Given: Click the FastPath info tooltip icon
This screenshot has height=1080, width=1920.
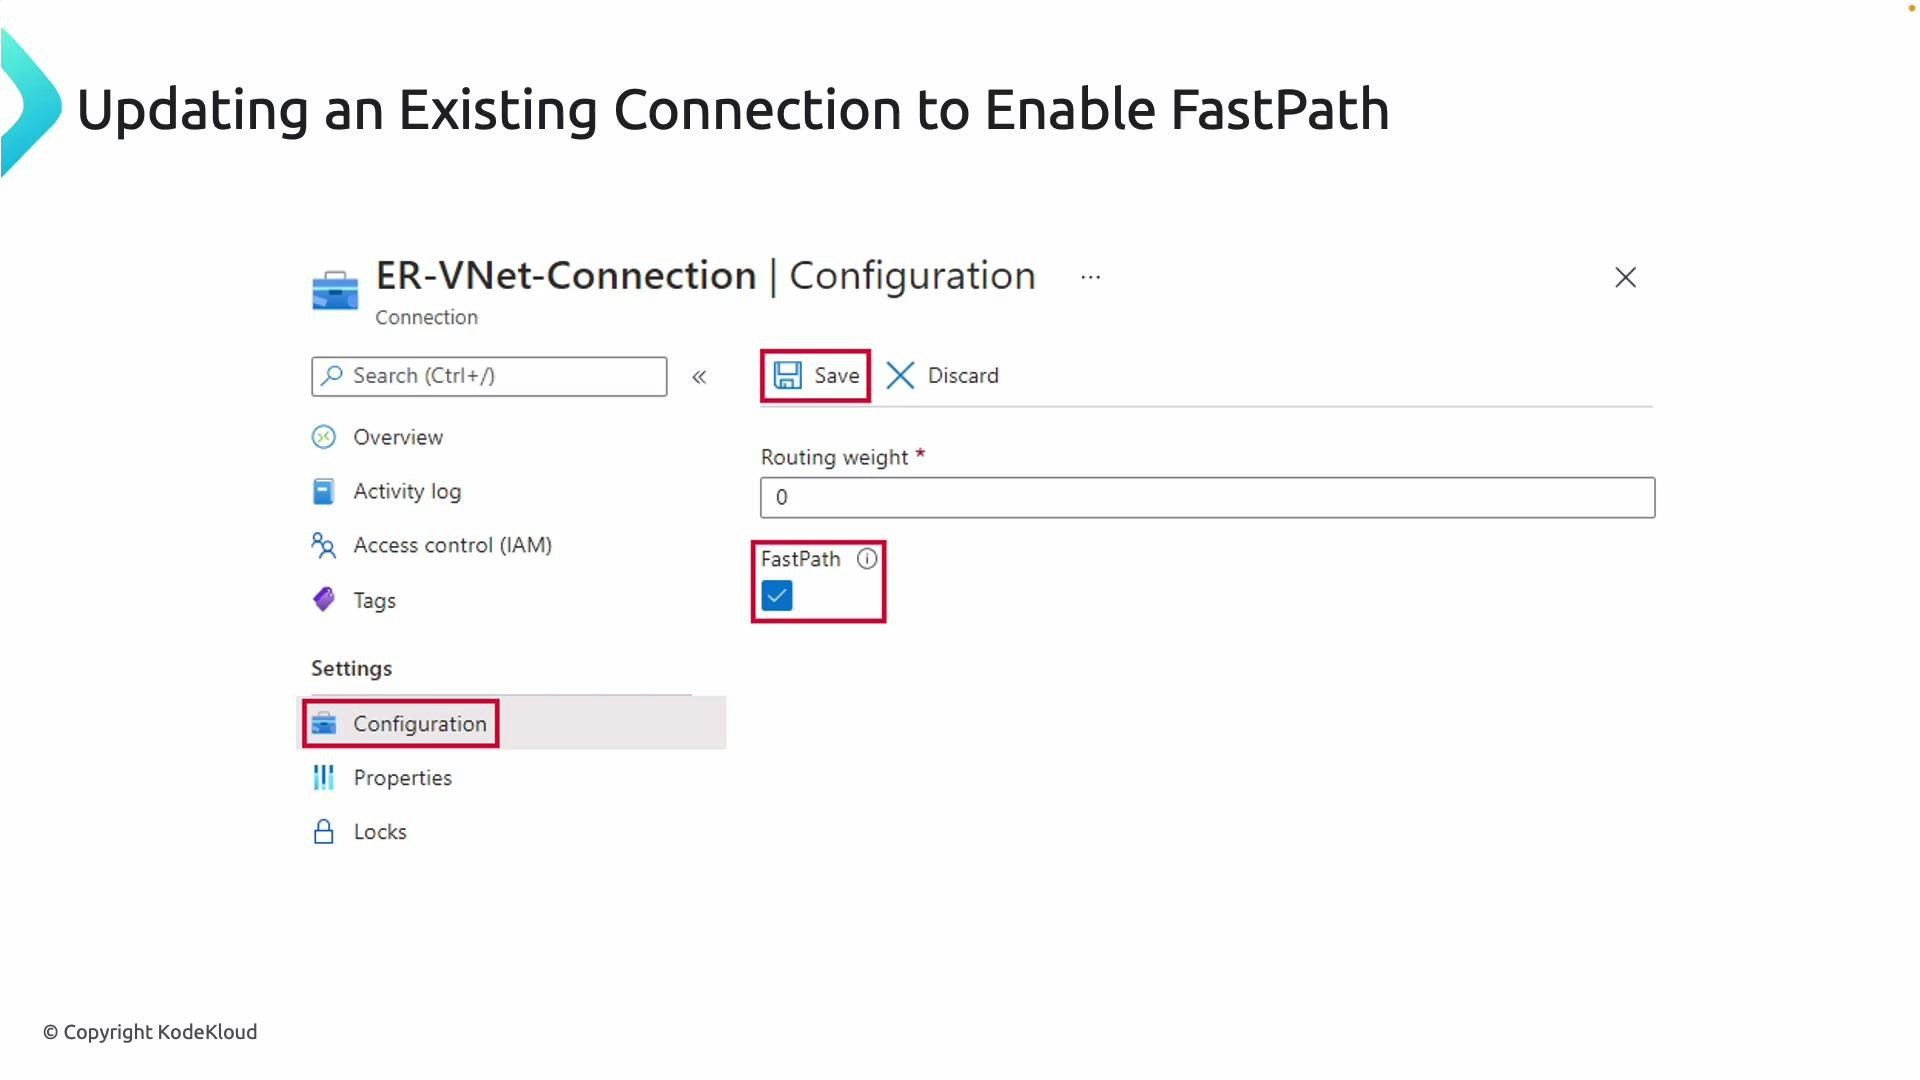Looking at the screenshot, I should (866, 559).
